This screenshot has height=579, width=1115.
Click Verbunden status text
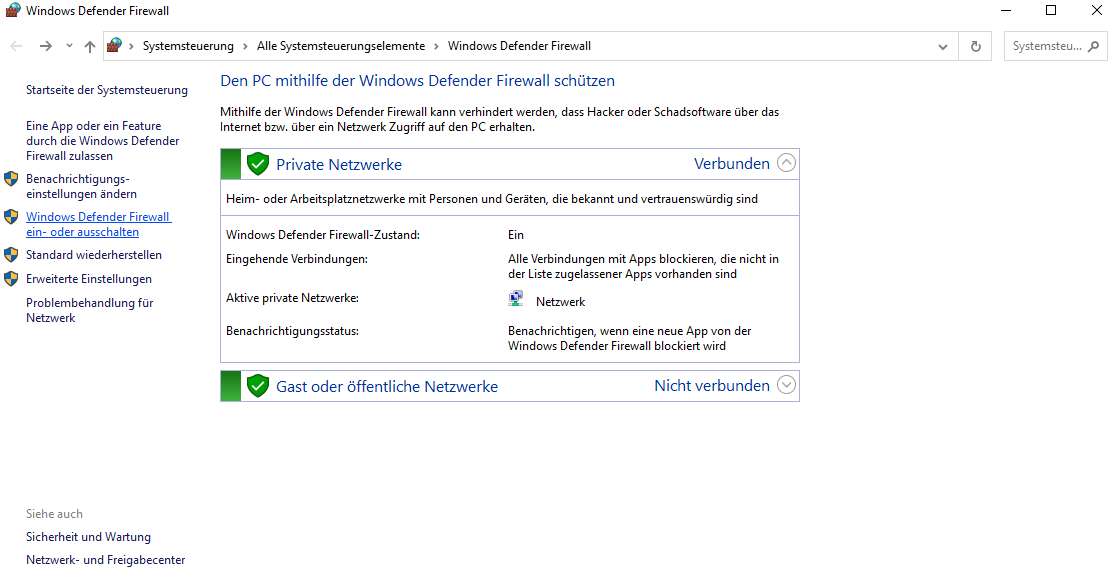click(x=732, y=164)
